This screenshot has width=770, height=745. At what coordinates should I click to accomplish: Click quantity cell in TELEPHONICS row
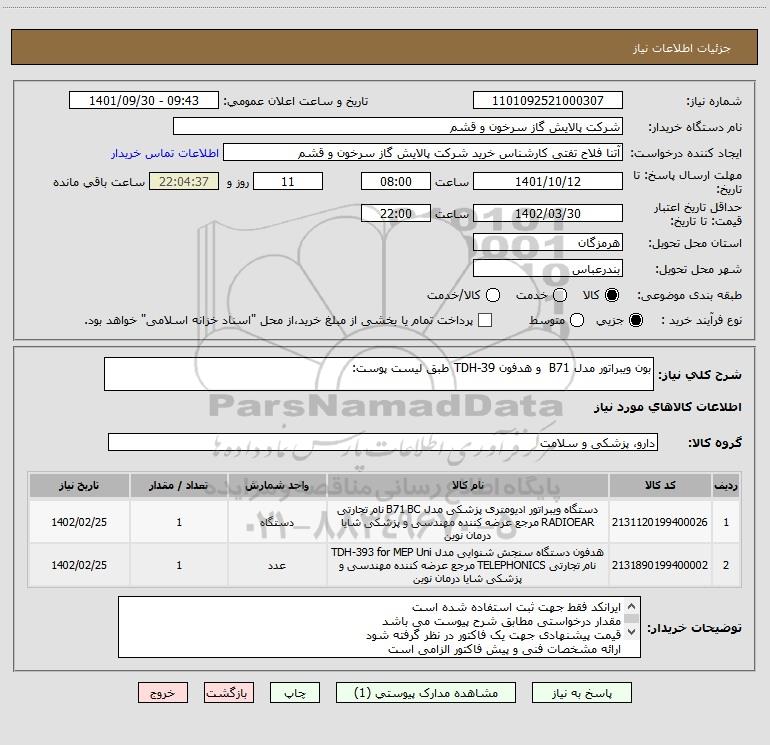point(179,565)
